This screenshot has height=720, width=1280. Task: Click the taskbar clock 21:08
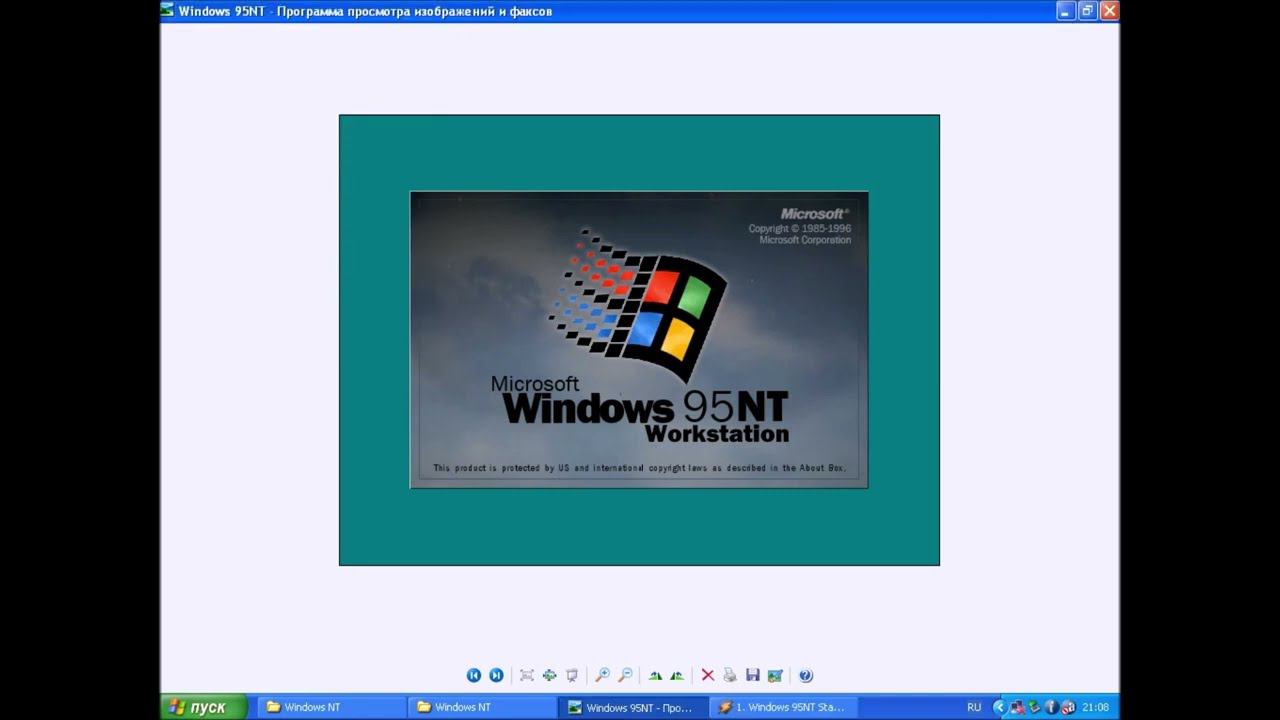point(1095,707)
